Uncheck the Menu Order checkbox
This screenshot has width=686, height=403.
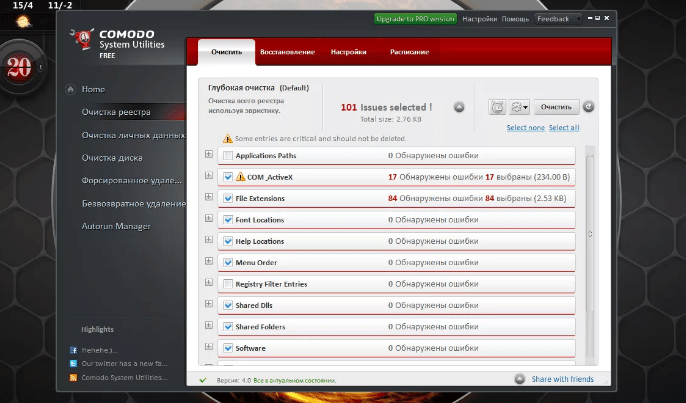click(228, 263)
